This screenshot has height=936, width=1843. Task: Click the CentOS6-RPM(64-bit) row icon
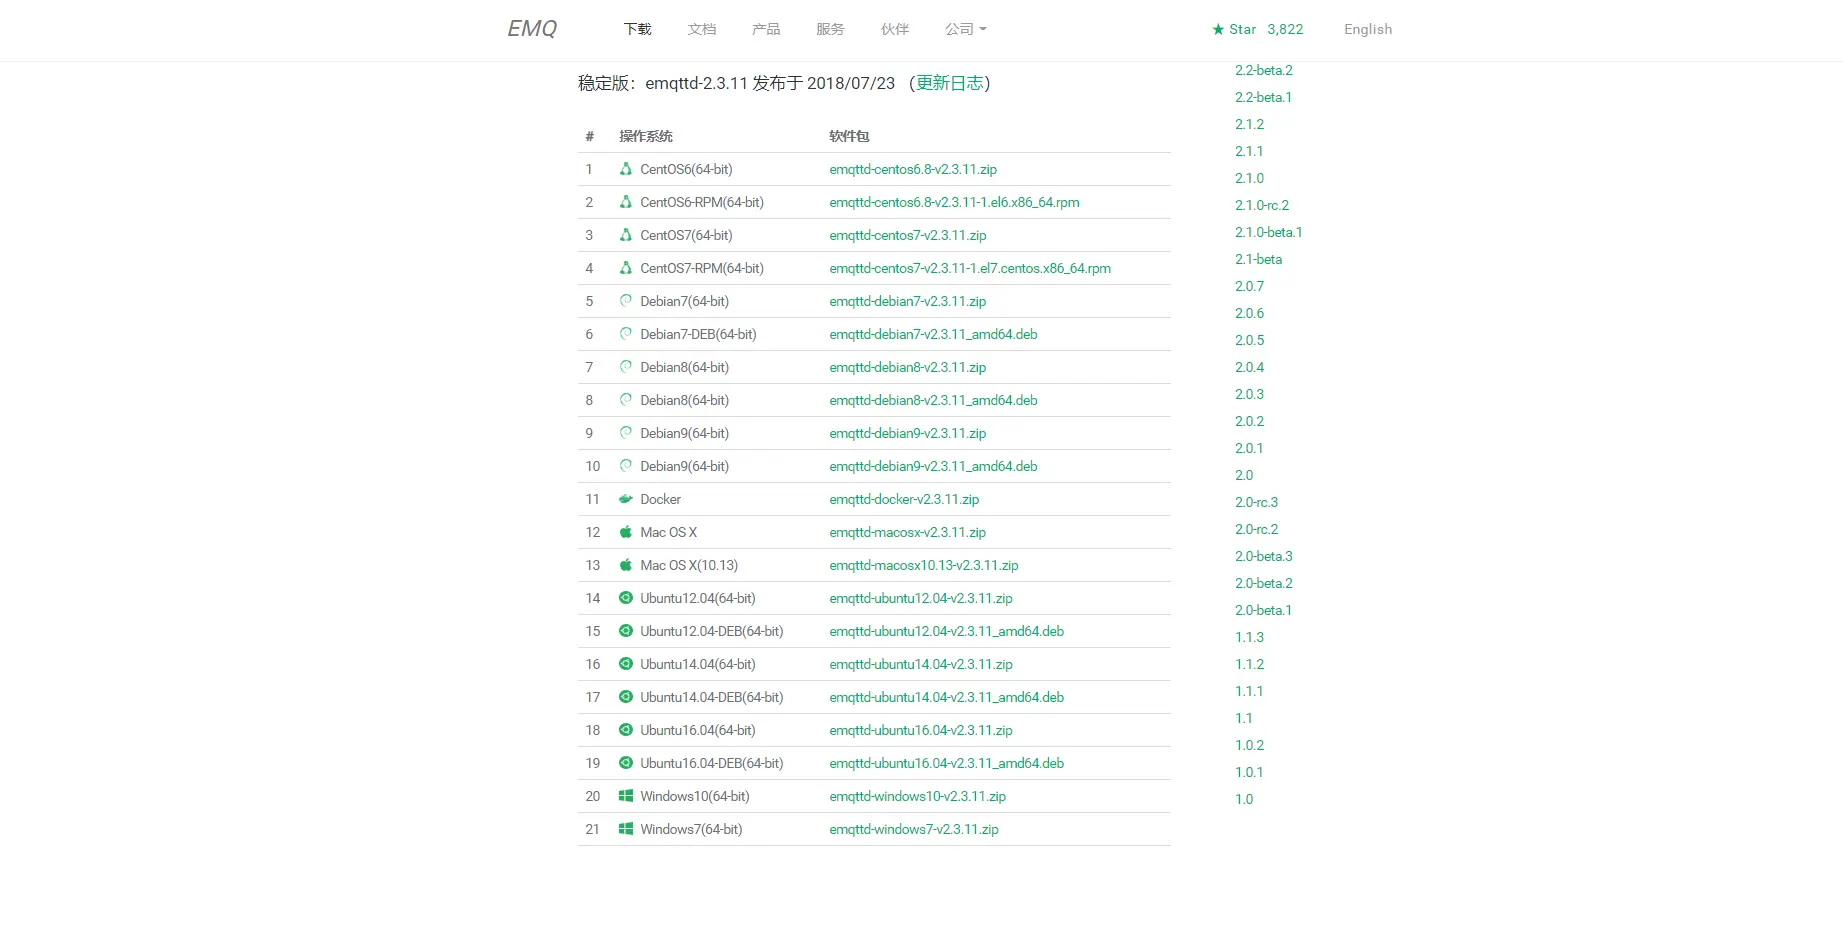(625, 202)
